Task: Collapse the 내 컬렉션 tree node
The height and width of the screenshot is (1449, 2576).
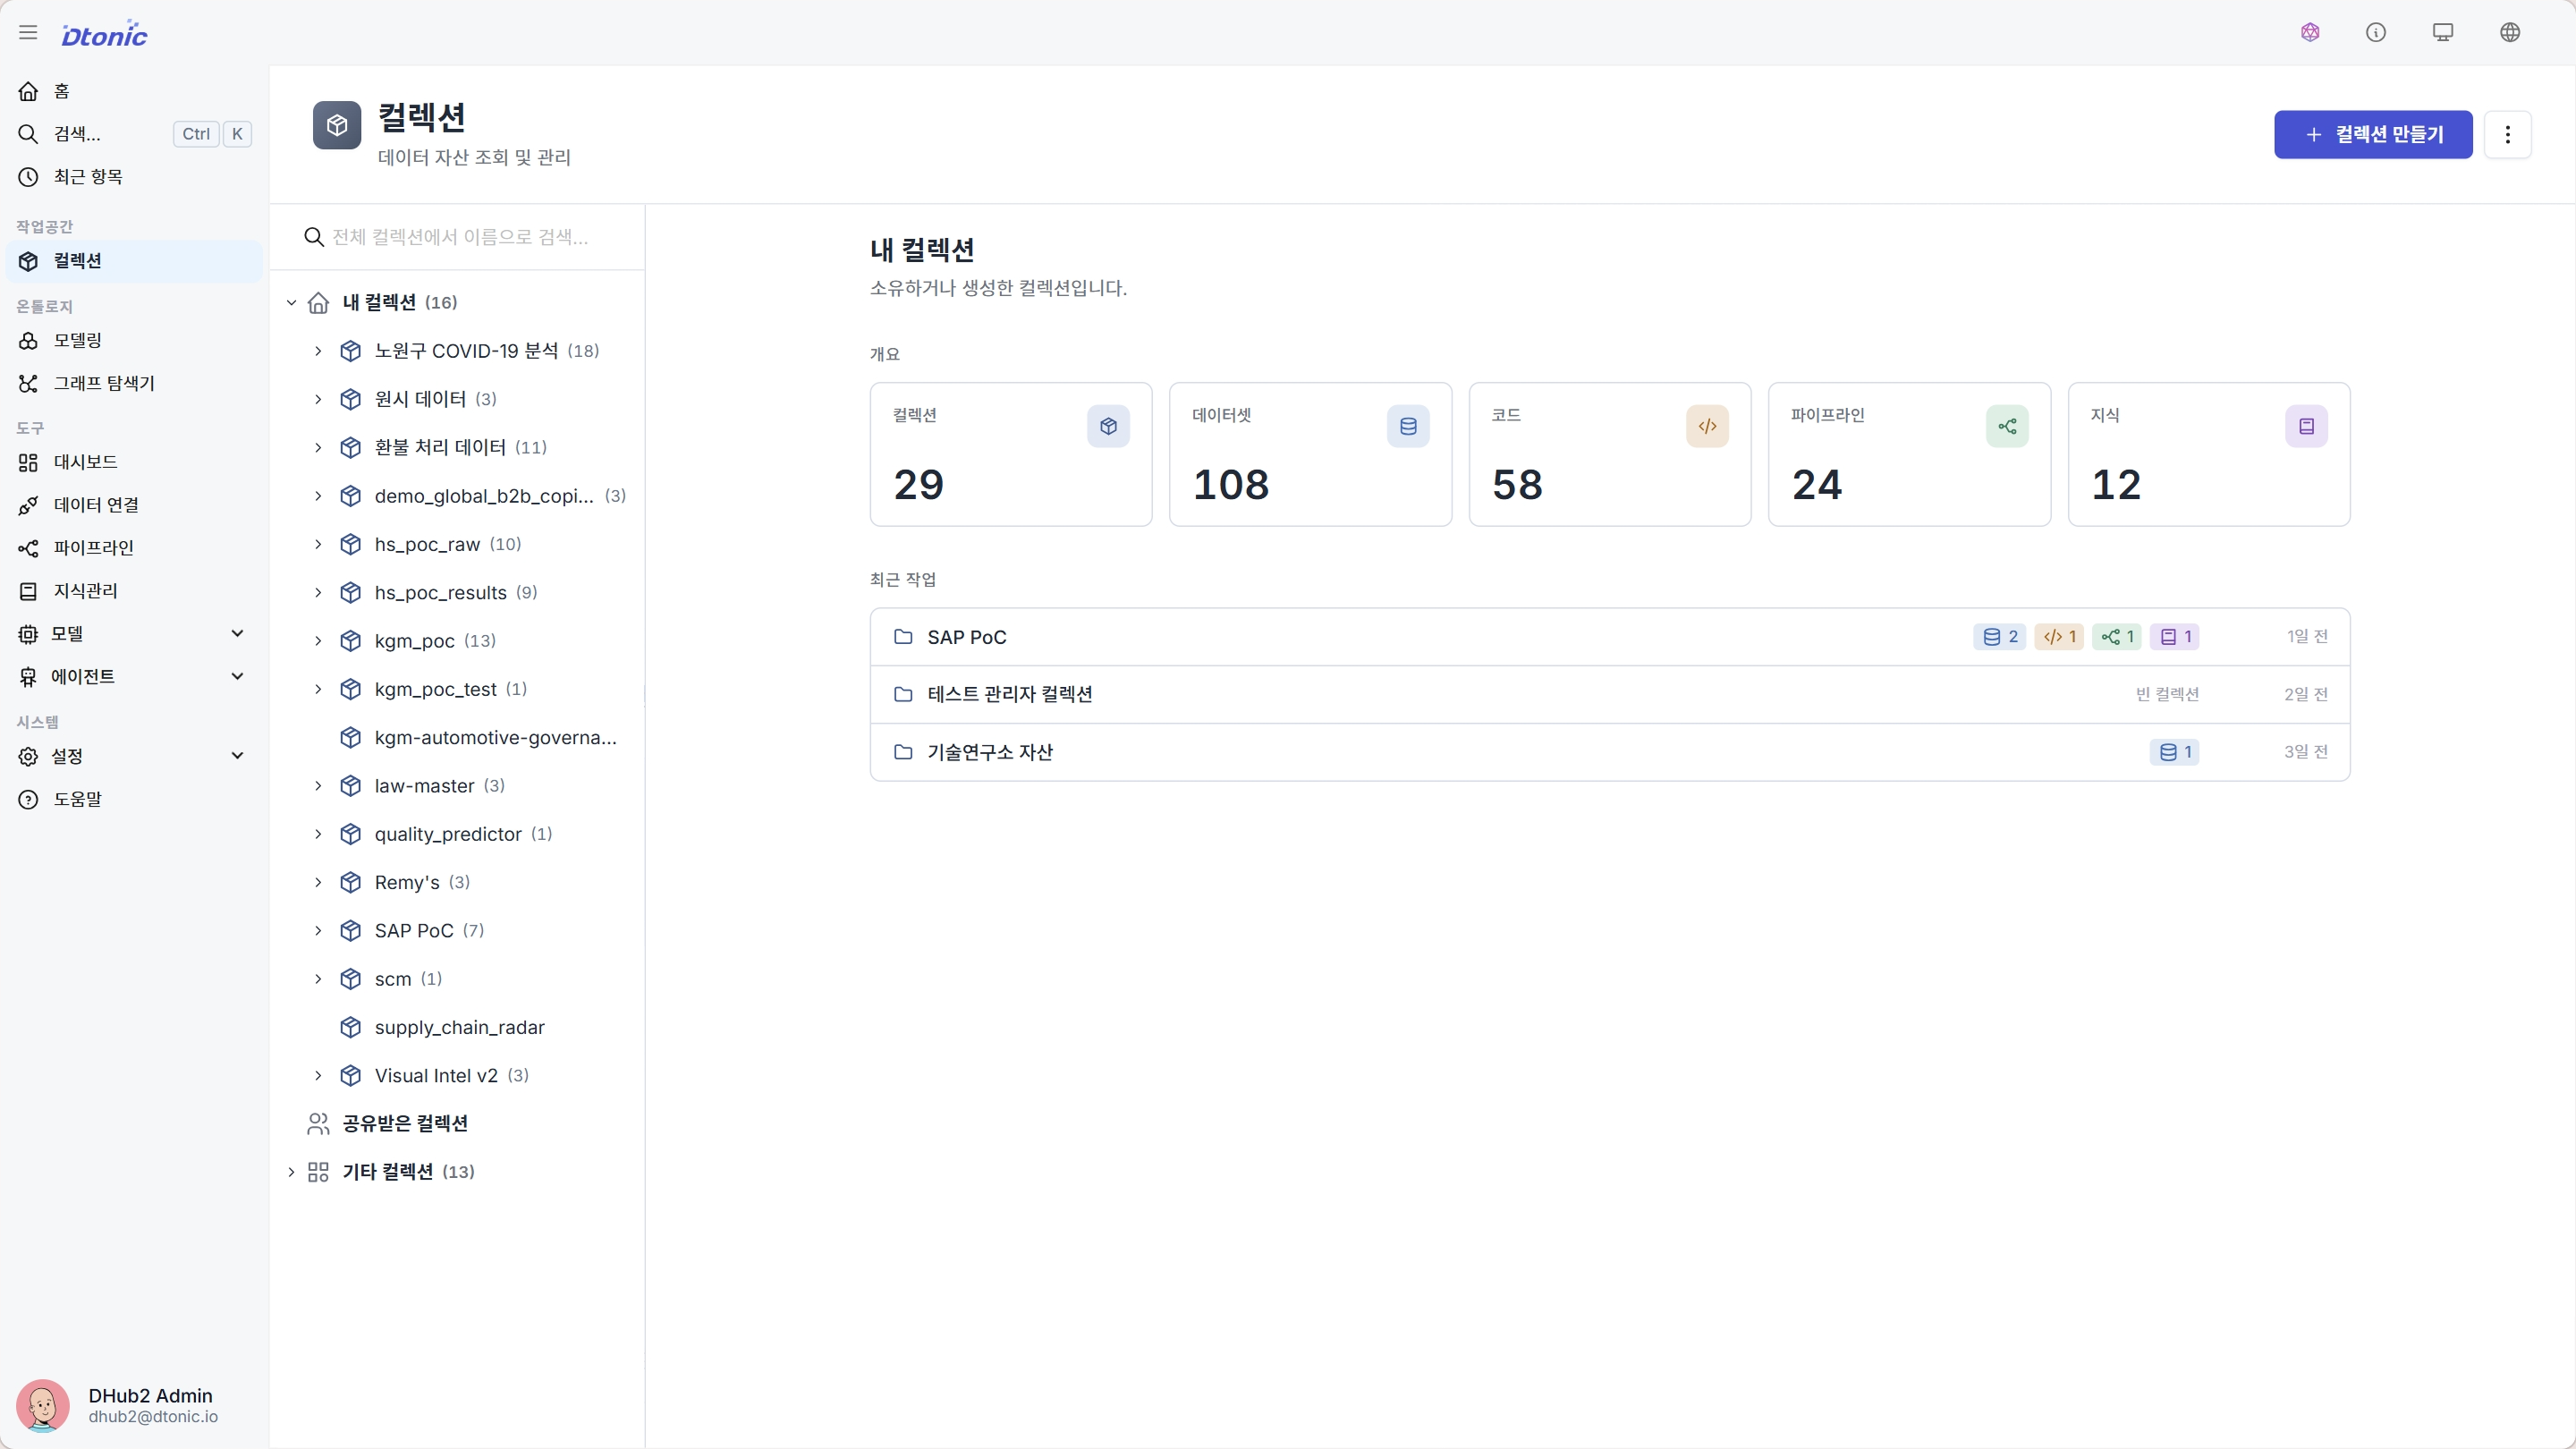Action: [x=291, y=302]
